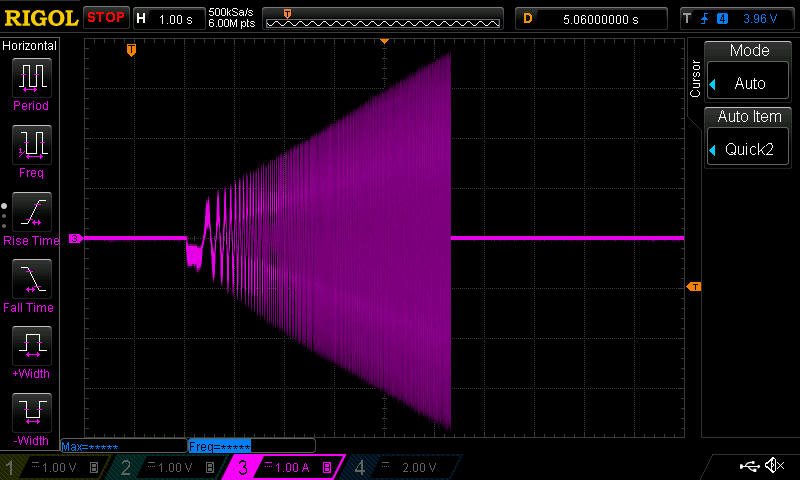Click the trigger level 3.96 V readout

click(760, 19)
